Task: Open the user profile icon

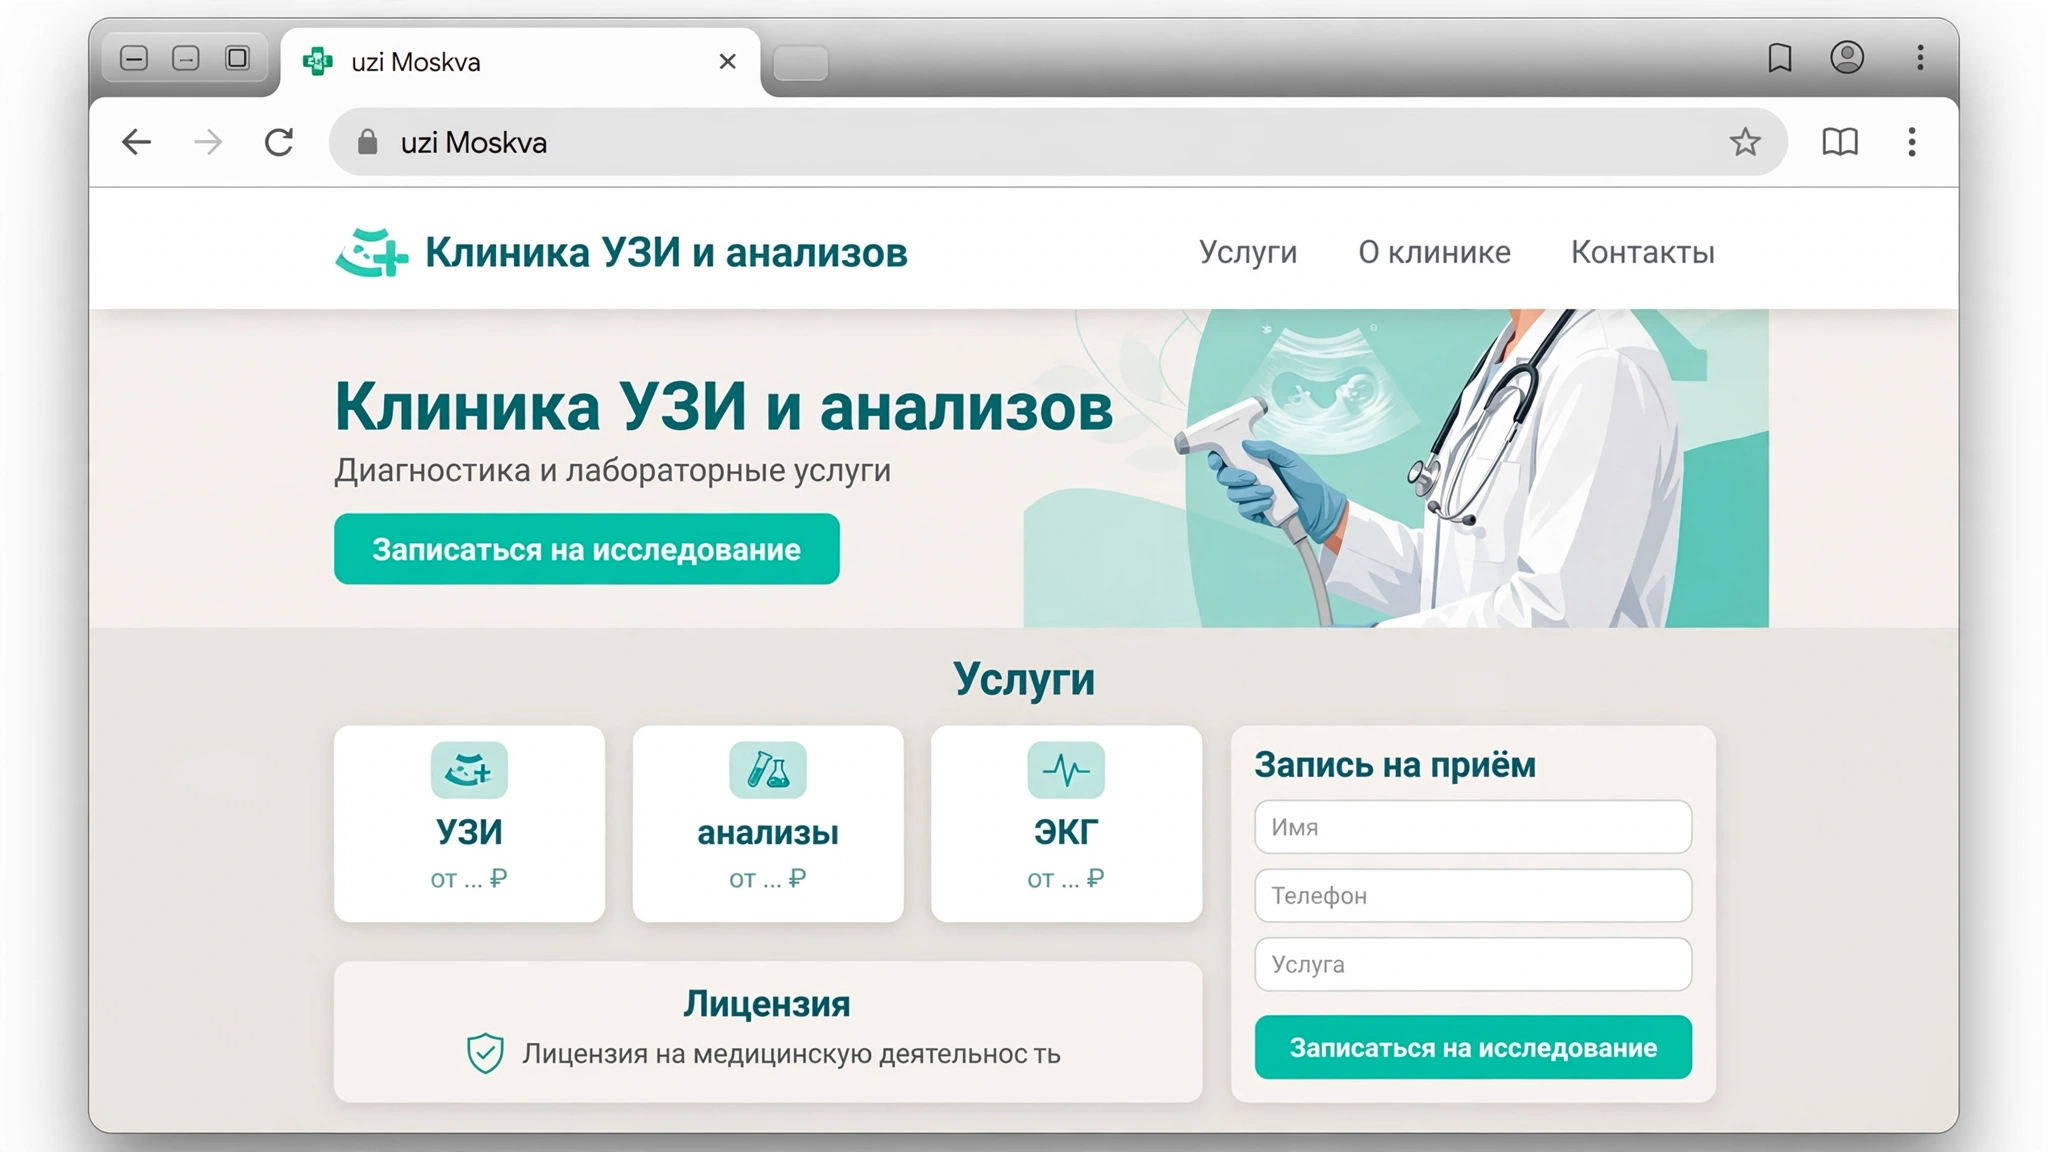Action: click(x=1847, y=57)
